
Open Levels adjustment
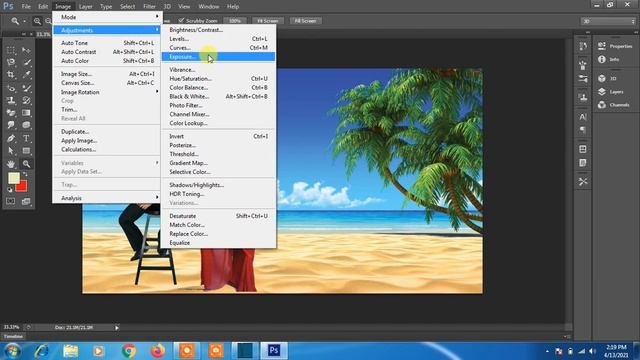click(218, 39)
